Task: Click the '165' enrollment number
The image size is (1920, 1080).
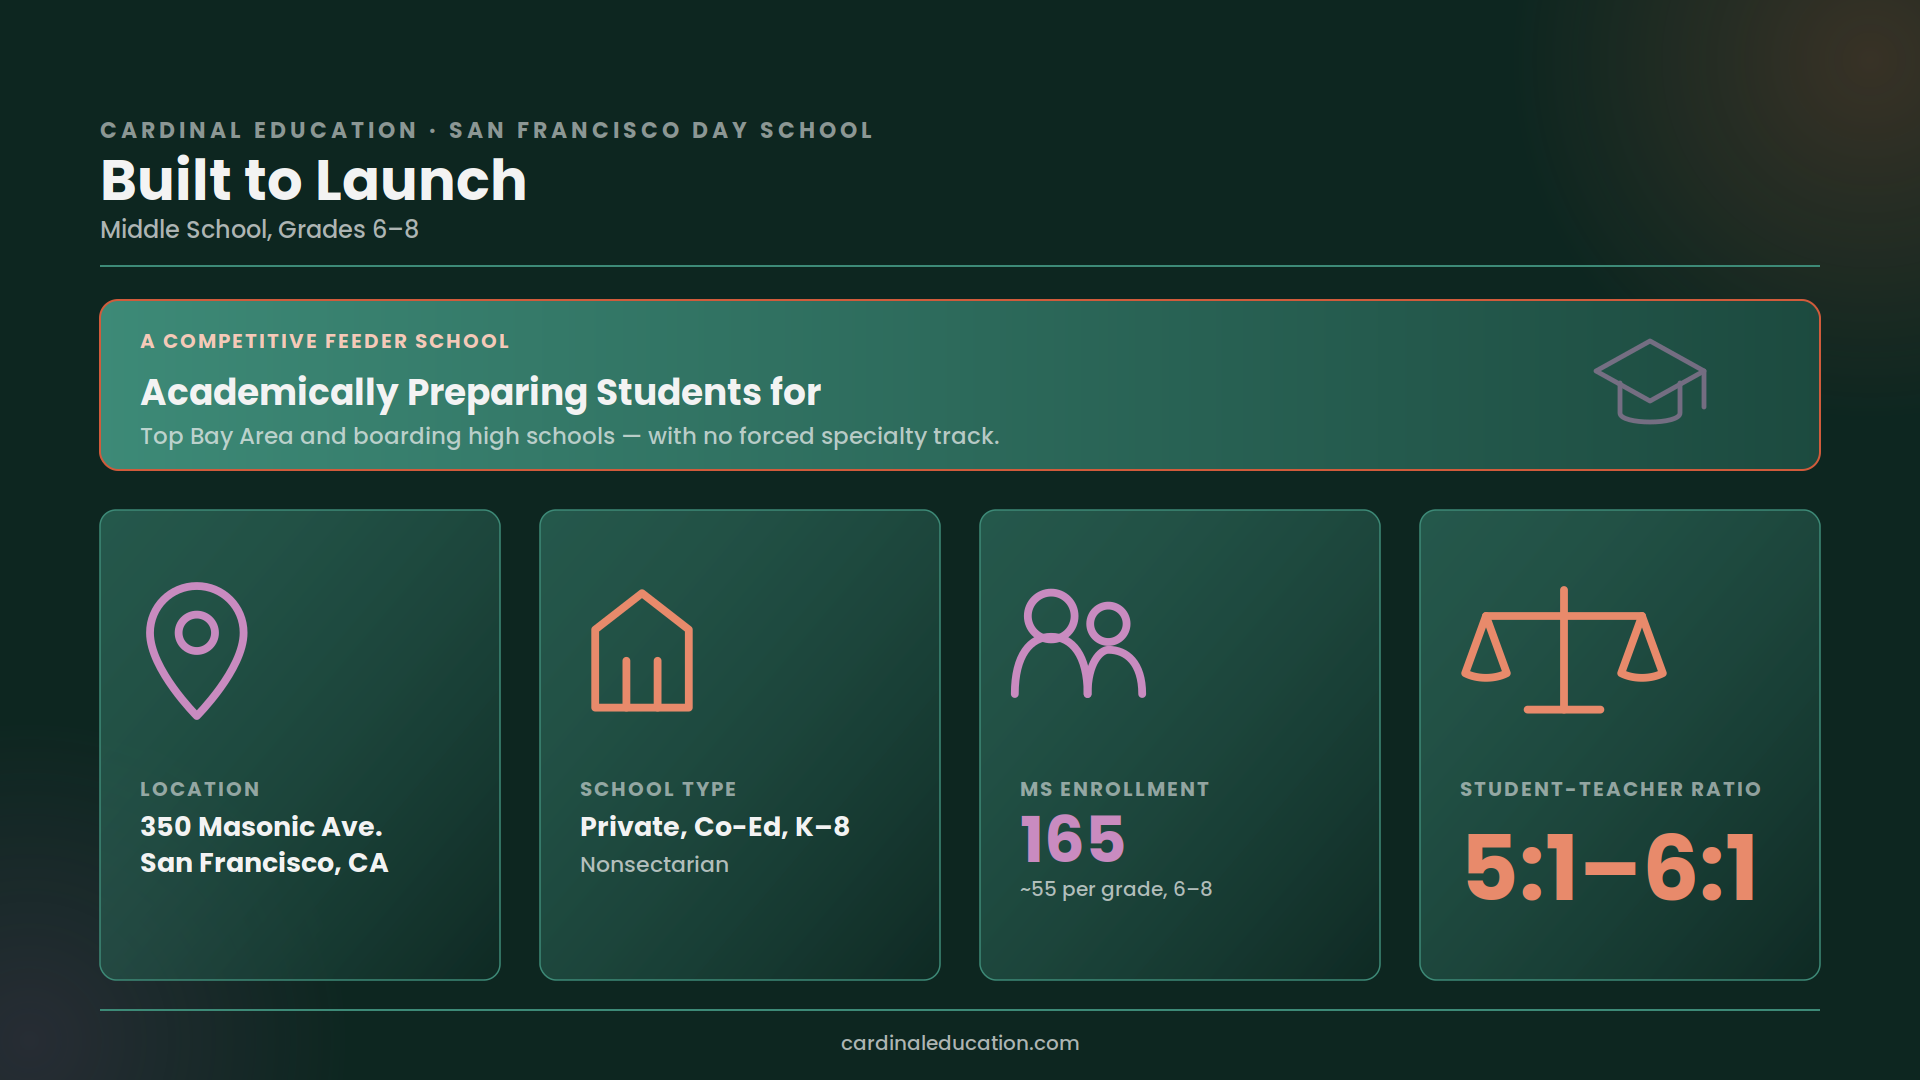Action: (1073, 838)
